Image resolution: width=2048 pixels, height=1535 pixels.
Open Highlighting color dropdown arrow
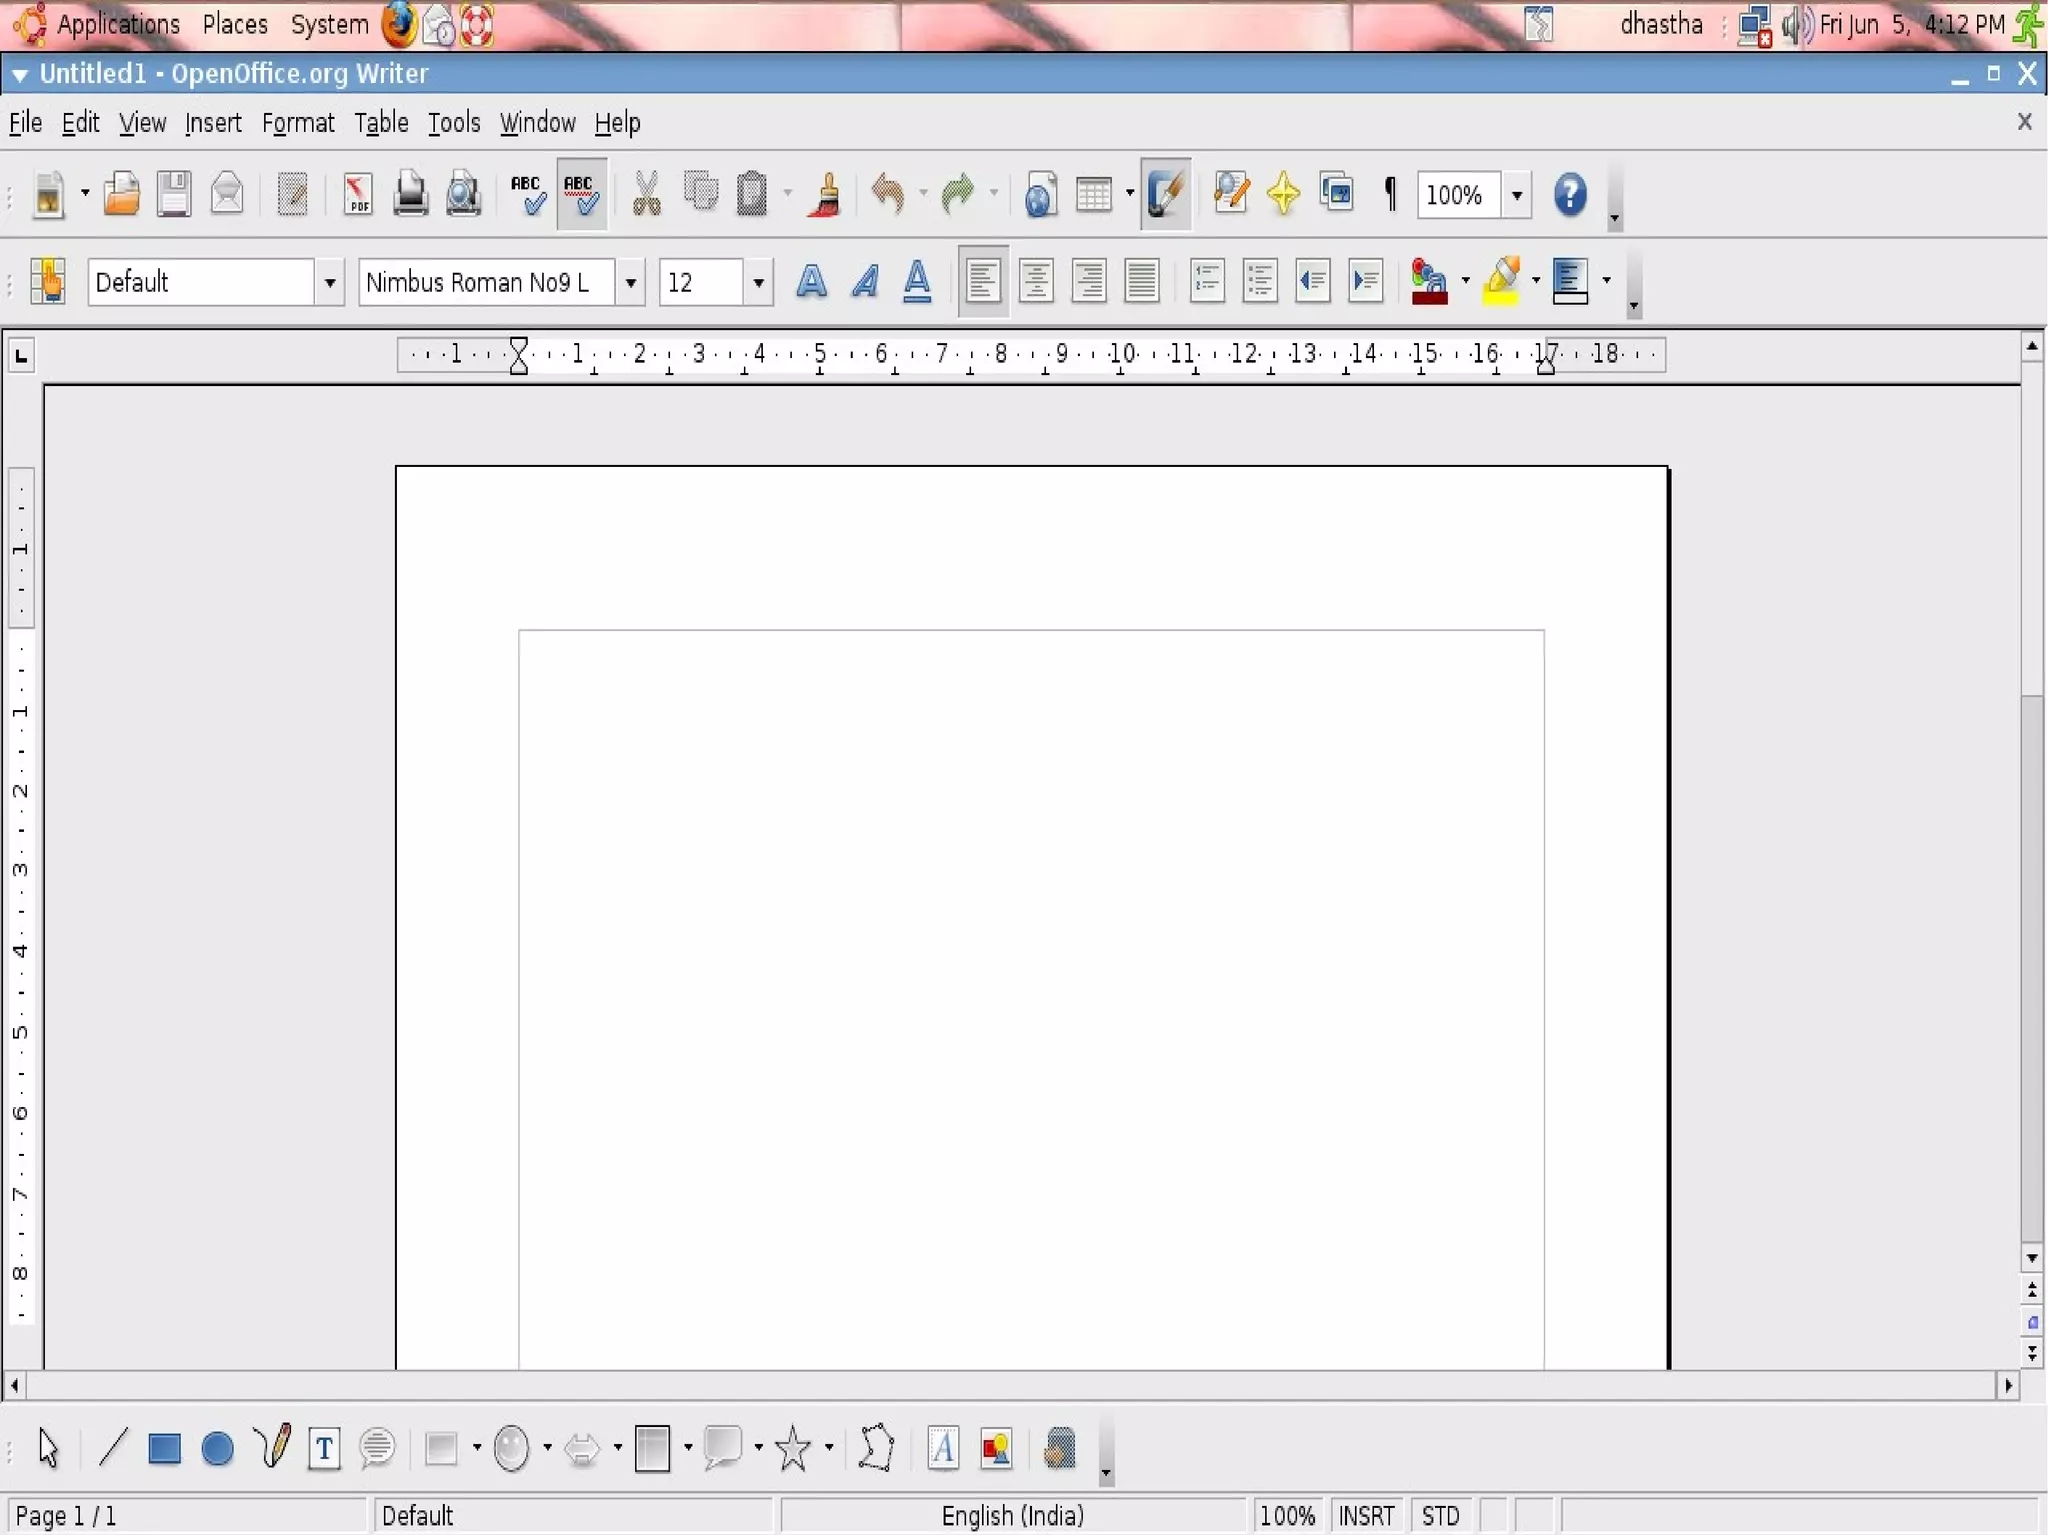click(x=1535, y=281)
